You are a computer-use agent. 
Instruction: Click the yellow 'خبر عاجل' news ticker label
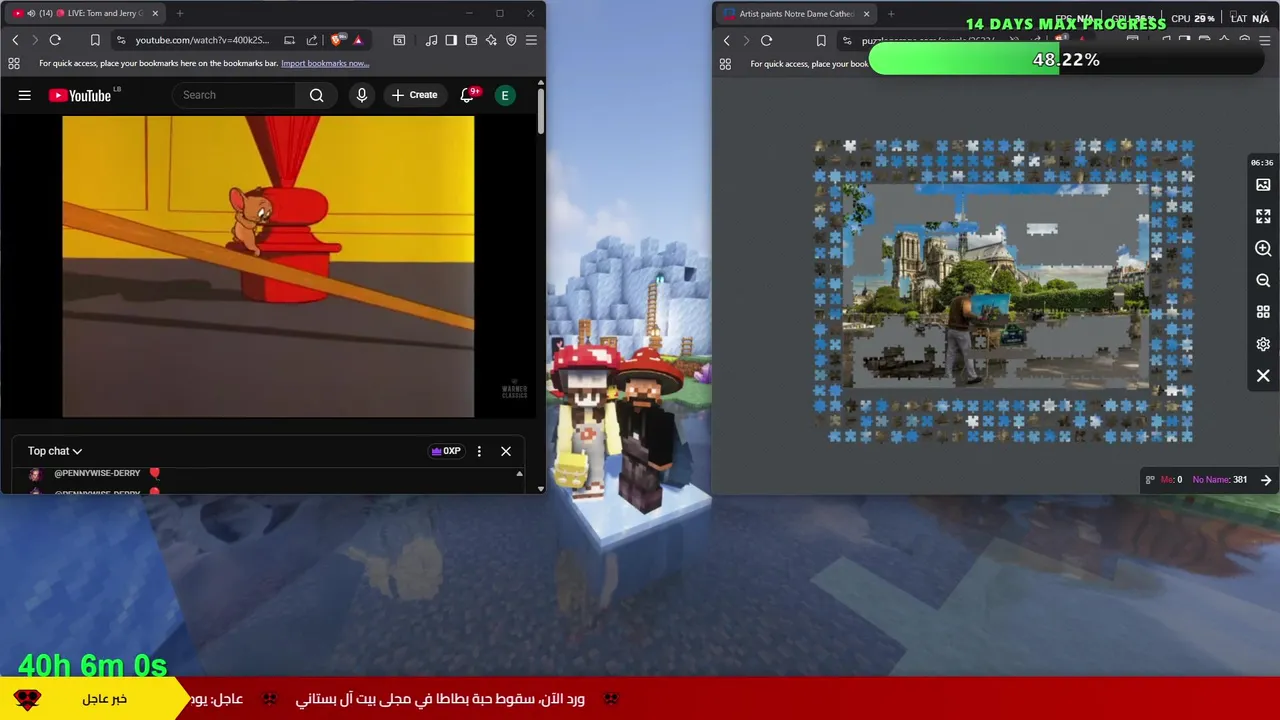coord(105,699)
